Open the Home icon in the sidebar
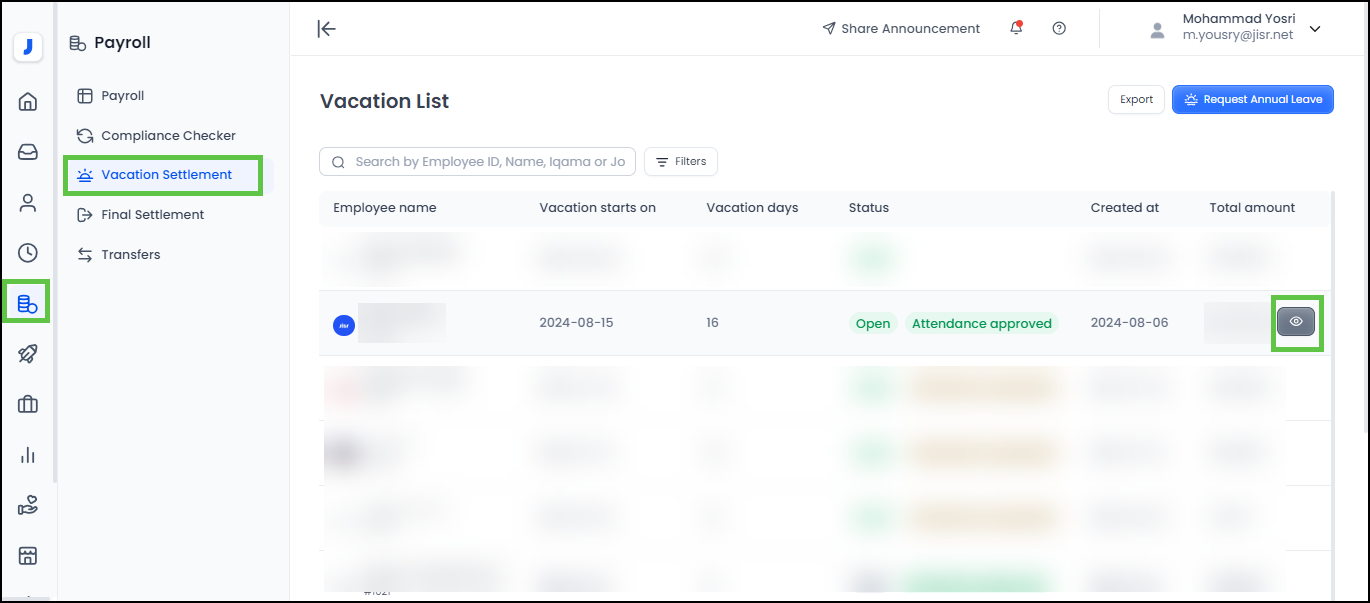The width and height of the screenshot is (1370, 603). tap(28, 101)
